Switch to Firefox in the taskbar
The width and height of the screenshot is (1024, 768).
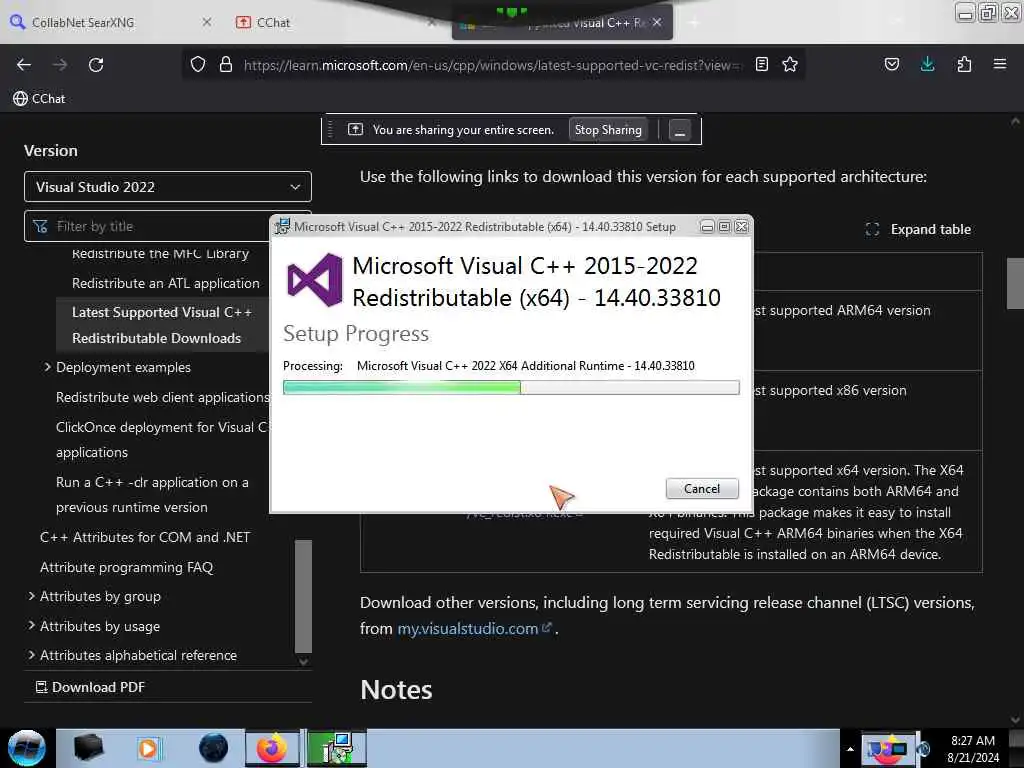pos(272,748)
